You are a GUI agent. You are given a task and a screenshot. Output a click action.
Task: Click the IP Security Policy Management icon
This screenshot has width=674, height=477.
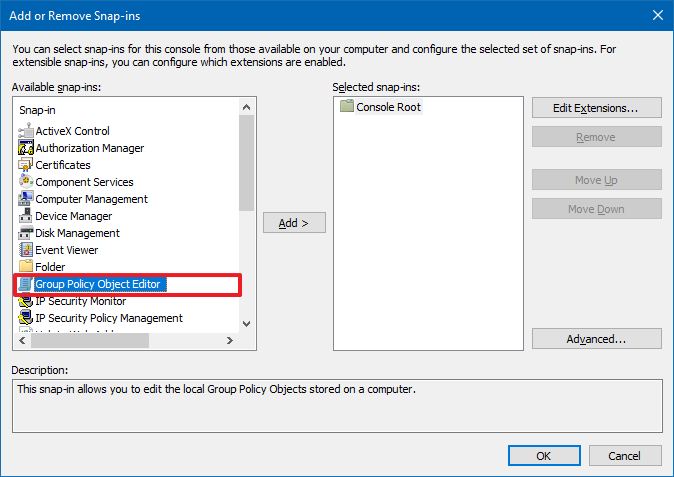(26, 318)
